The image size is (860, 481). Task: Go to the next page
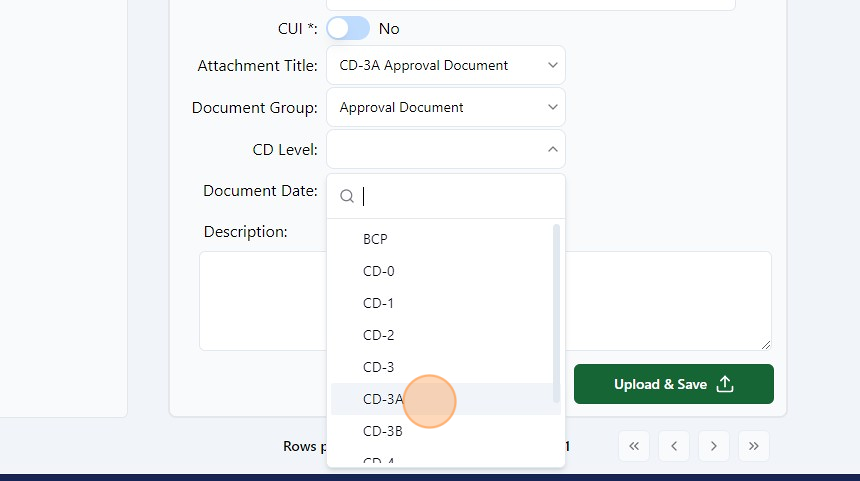pyautogui.click(x=714, y=445)
